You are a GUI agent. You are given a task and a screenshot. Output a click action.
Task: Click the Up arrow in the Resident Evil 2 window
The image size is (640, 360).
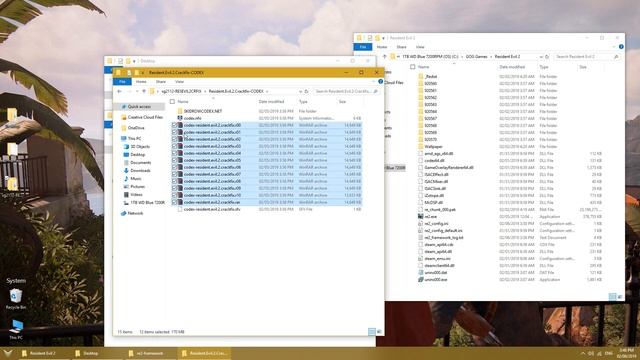click(x=384, y=57)
